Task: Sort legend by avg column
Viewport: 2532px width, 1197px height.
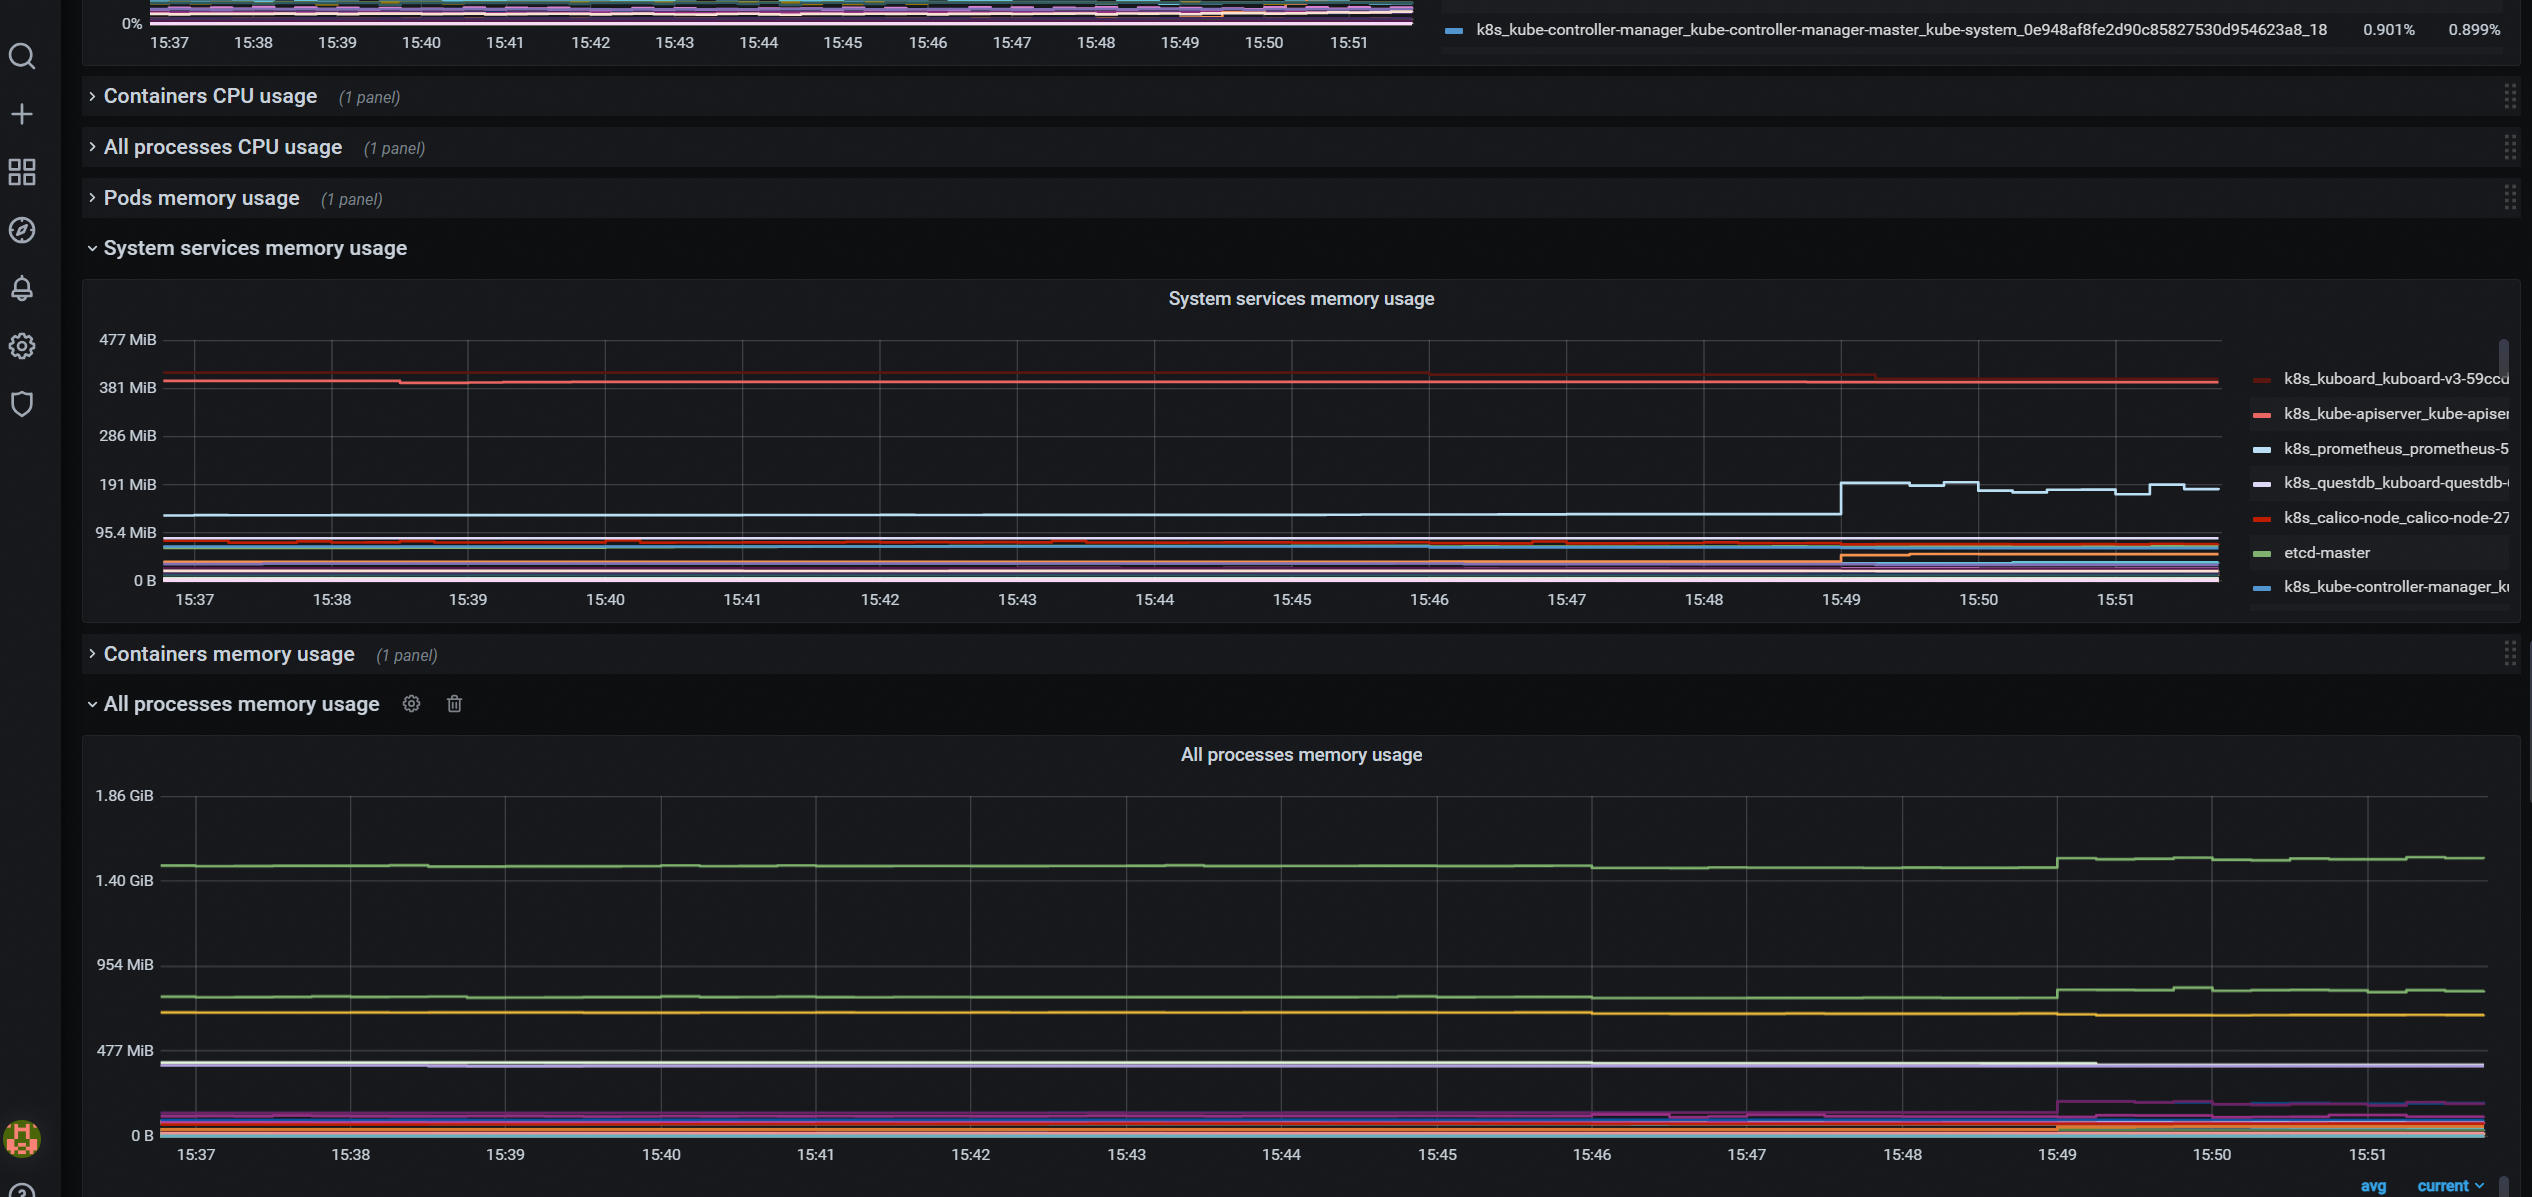Action: pyautogui.click(x=2373, y=1186)
